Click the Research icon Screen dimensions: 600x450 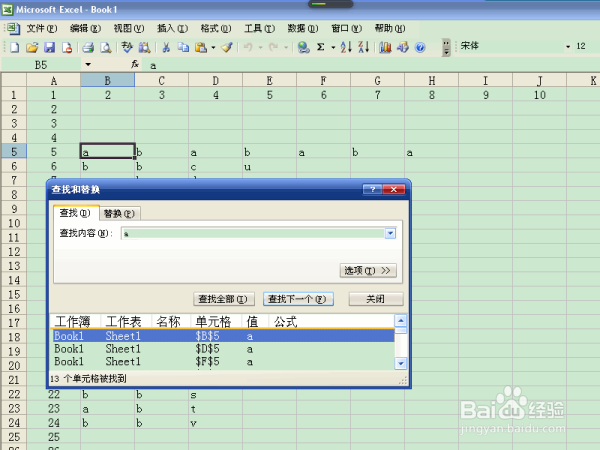coord(144,47)
